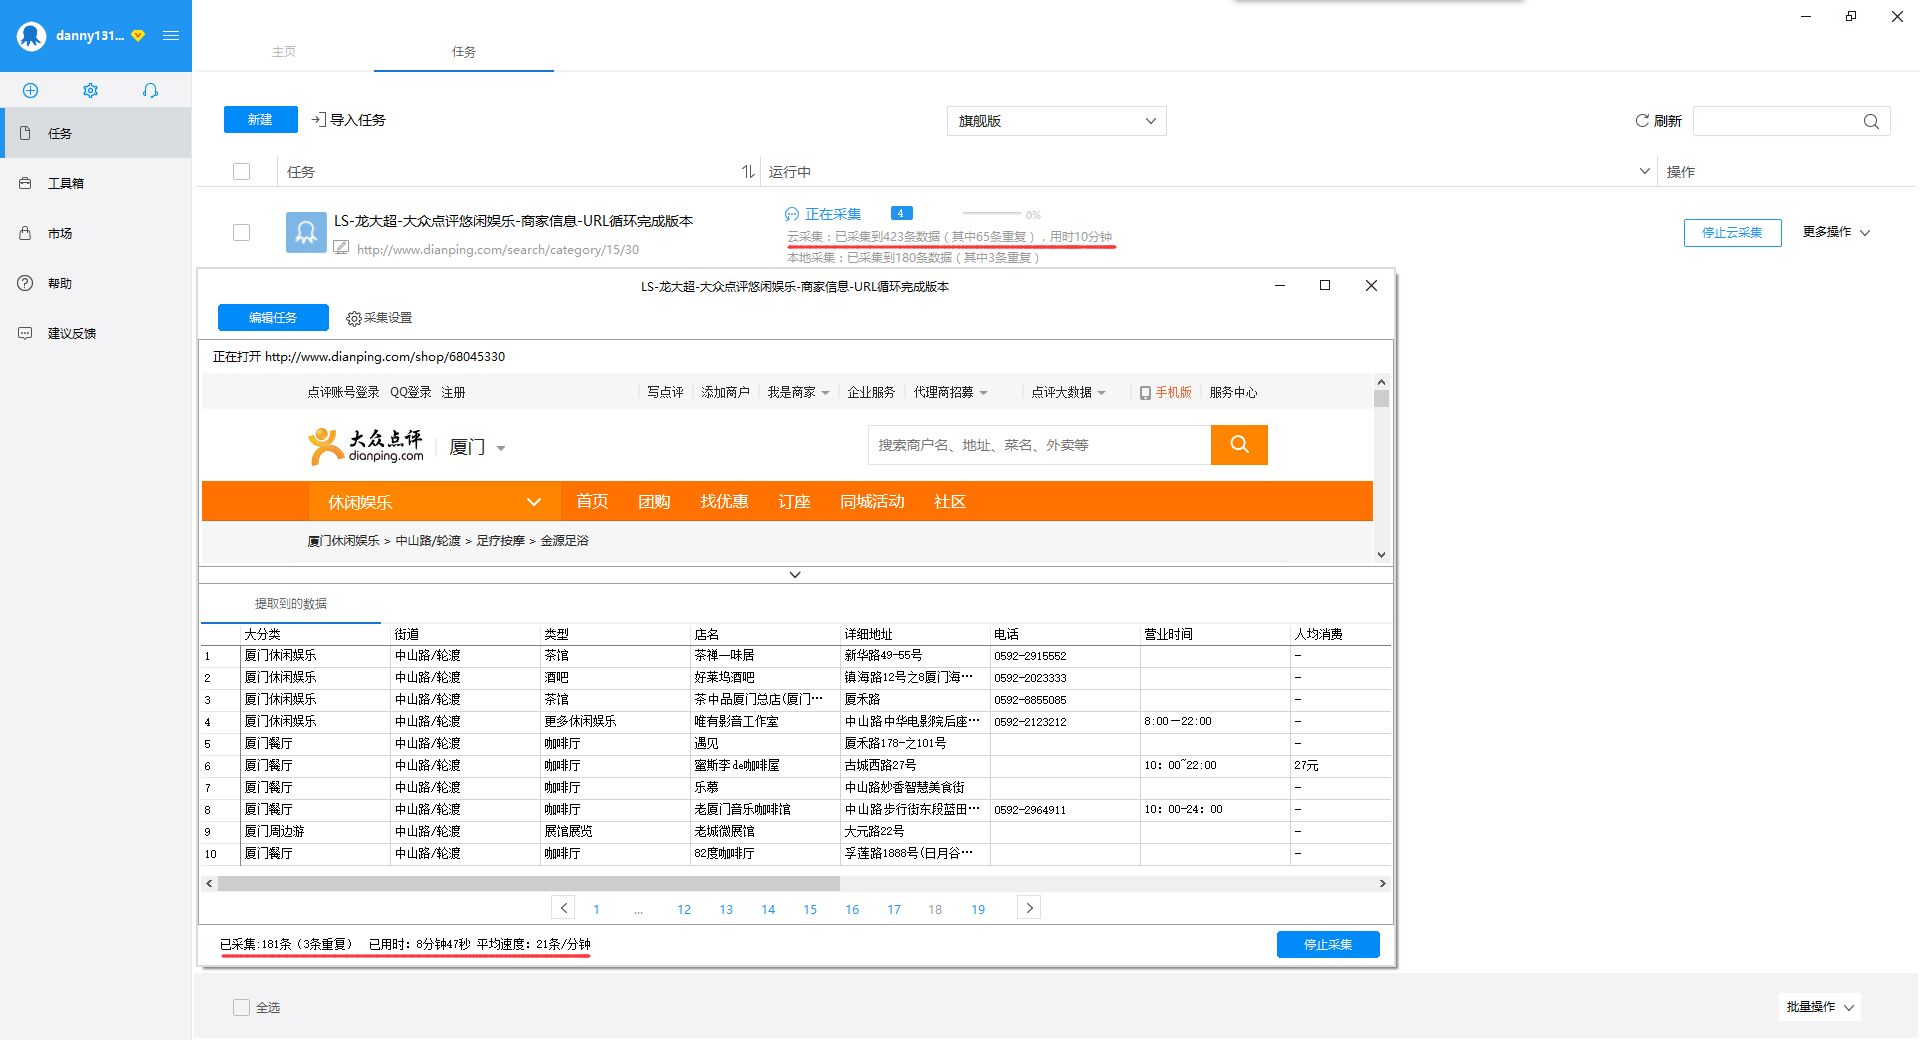Image resolution: width=1920 pixels, height=1040 pixels.
Task: Check the LS-龙大超 task row checkbox
Action: tap(241, 232)
